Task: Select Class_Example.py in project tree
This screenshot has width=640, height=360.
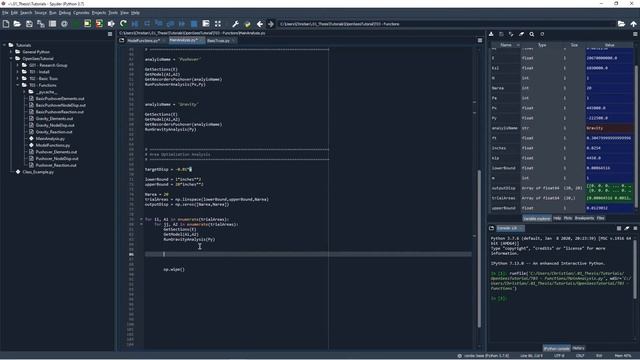Action: (x=38, y=172)
